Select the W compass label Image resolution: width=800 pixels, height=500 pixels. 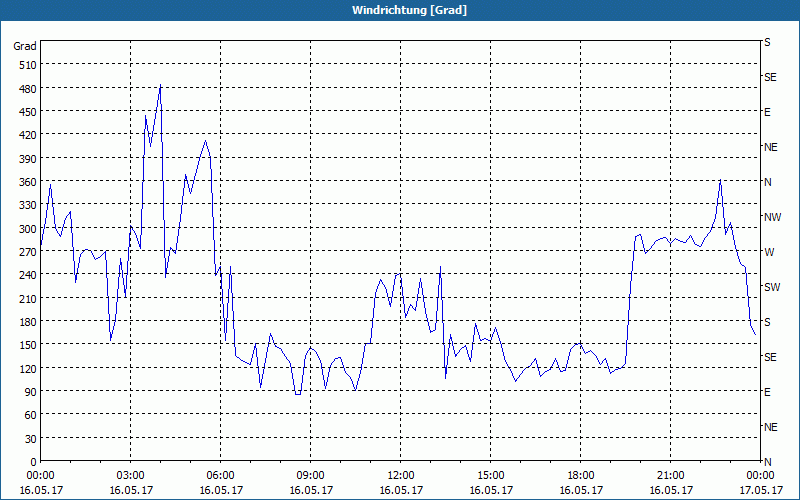coord(769,252)
